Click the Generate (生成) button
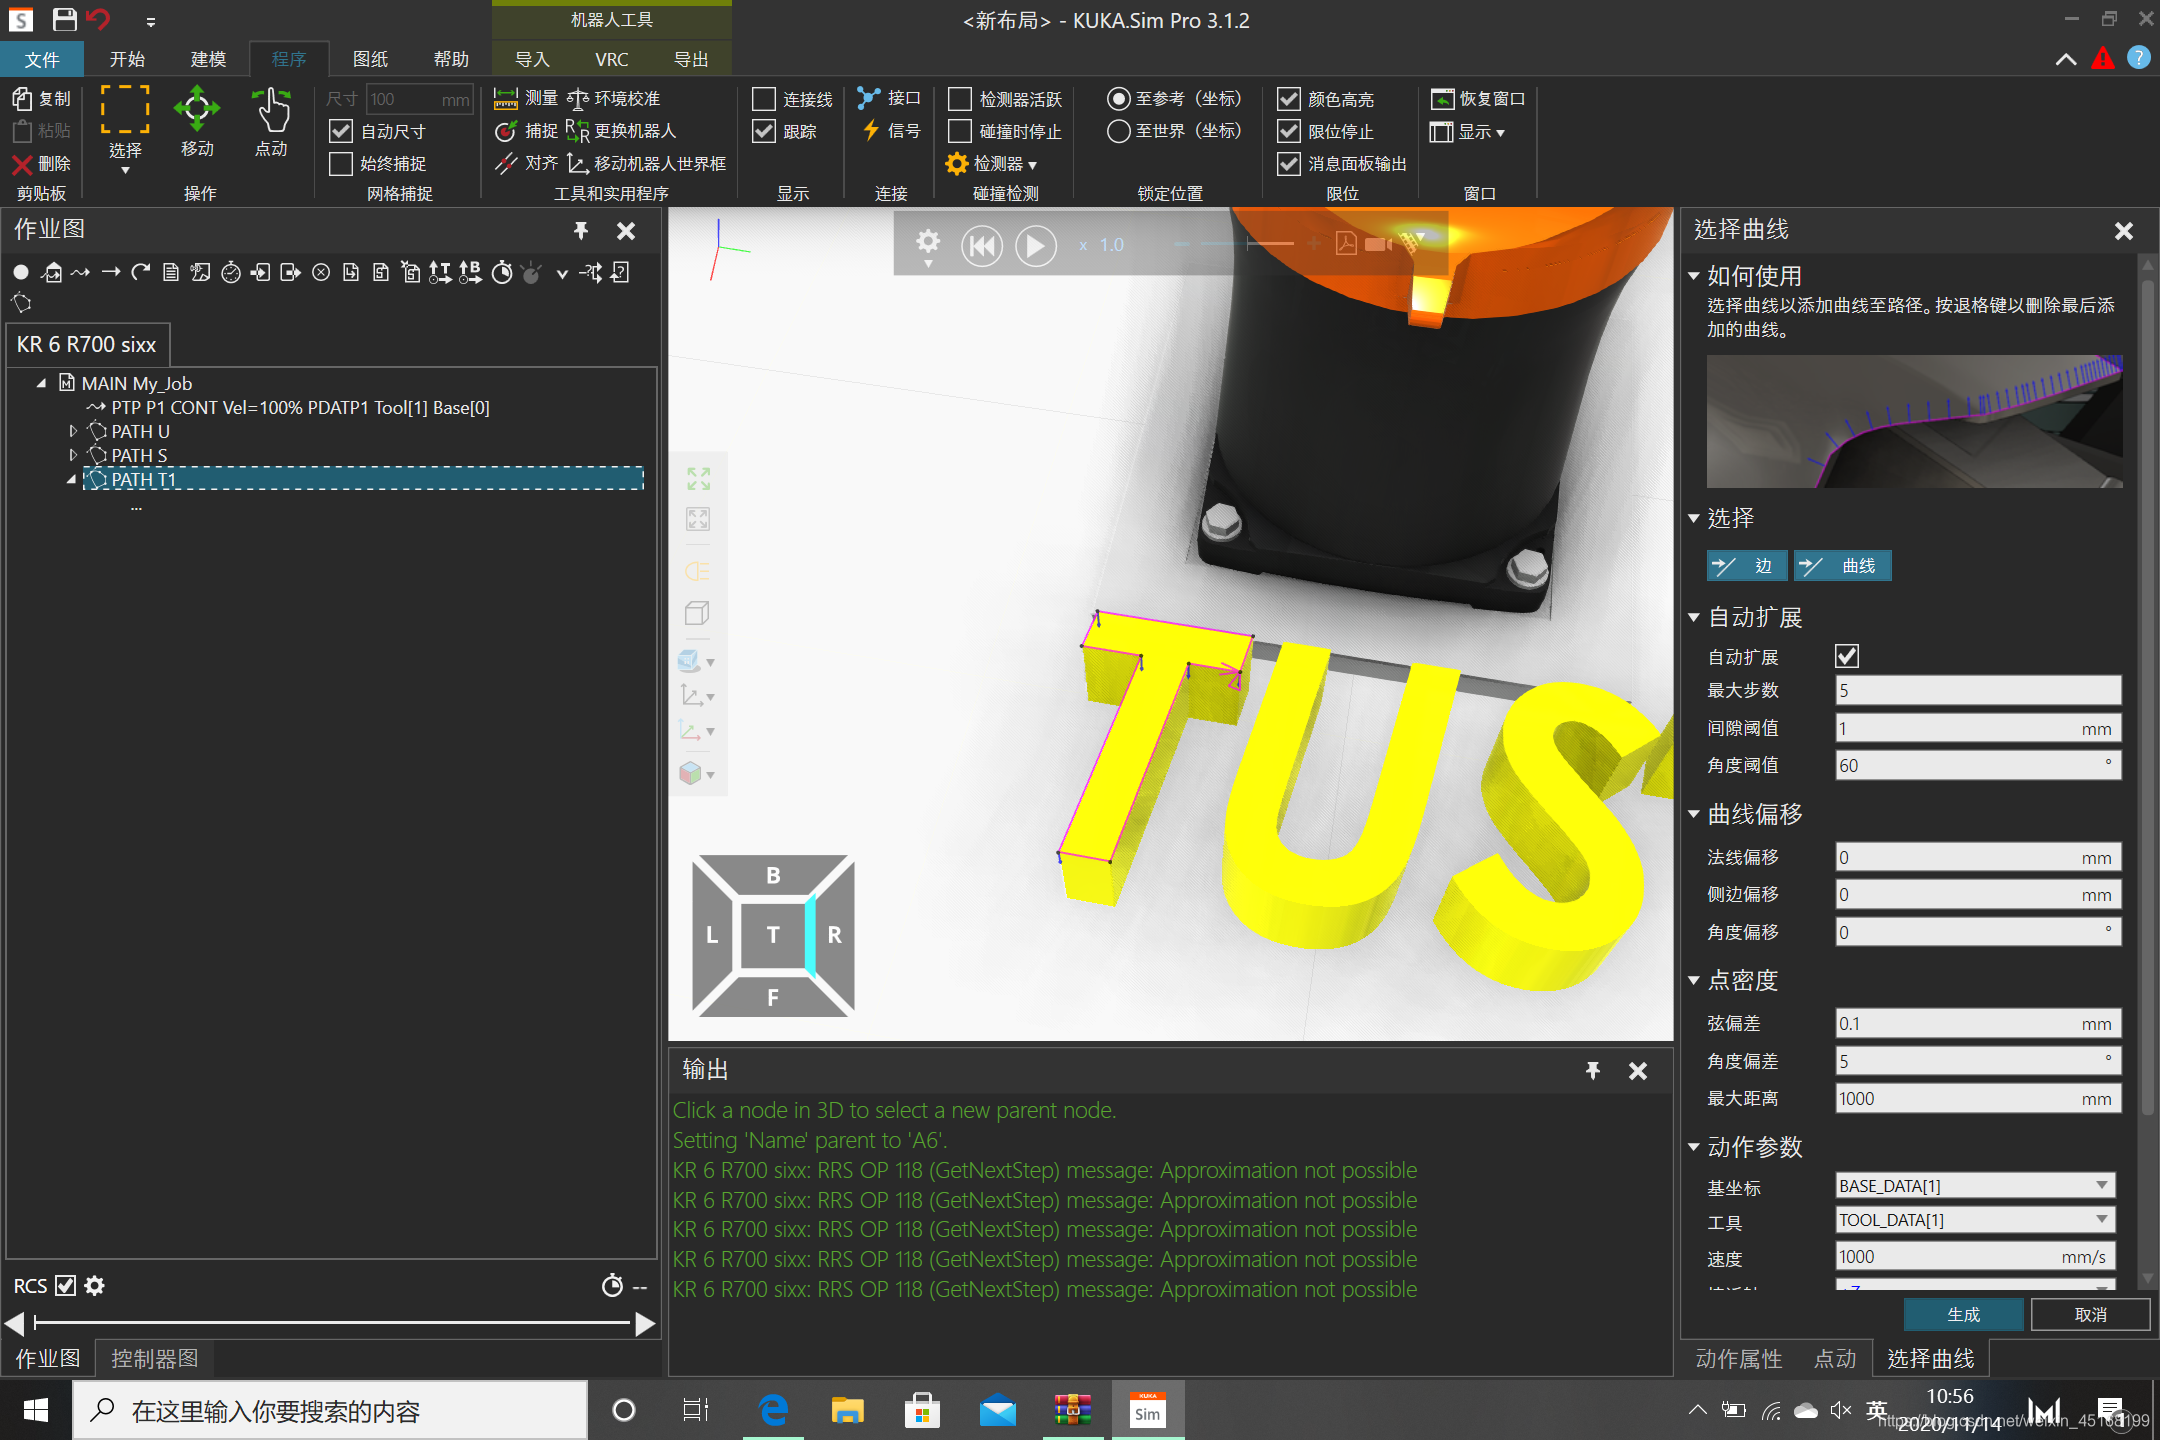 coord(1963,1314)
